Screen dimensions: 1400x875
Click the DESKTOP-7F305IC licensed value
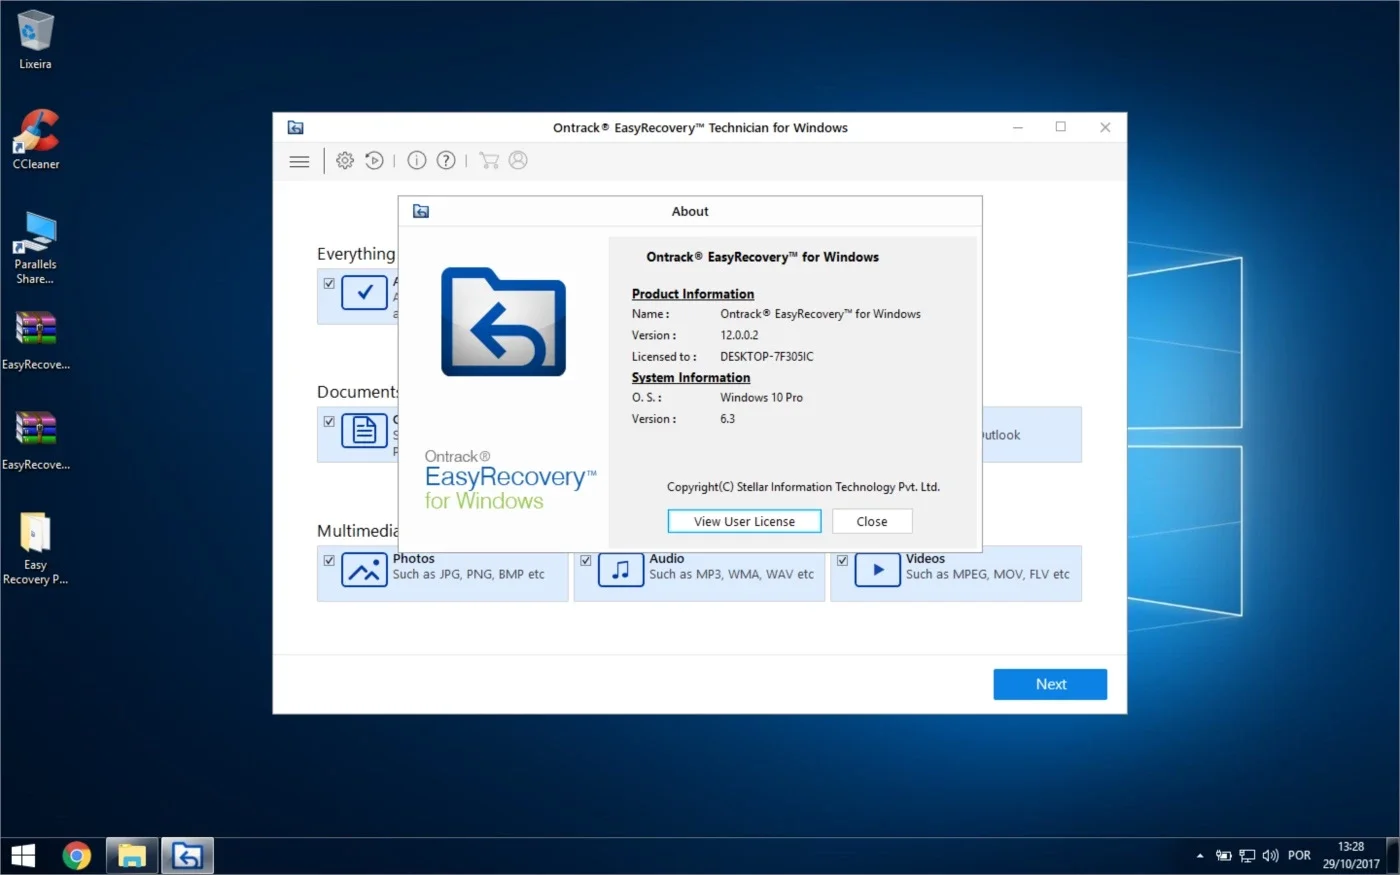point(767,357)
